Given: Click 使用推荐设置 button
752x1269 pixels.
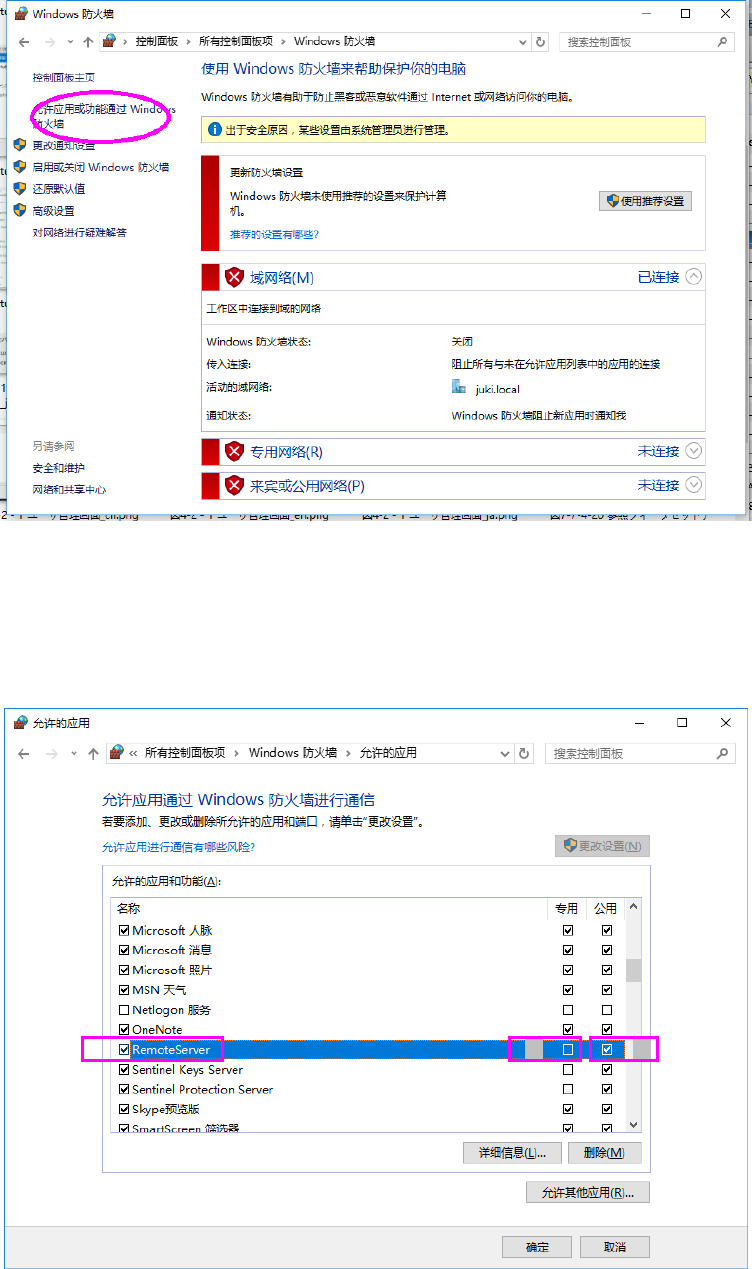Looking at the screenshot, I should (645, 201).
